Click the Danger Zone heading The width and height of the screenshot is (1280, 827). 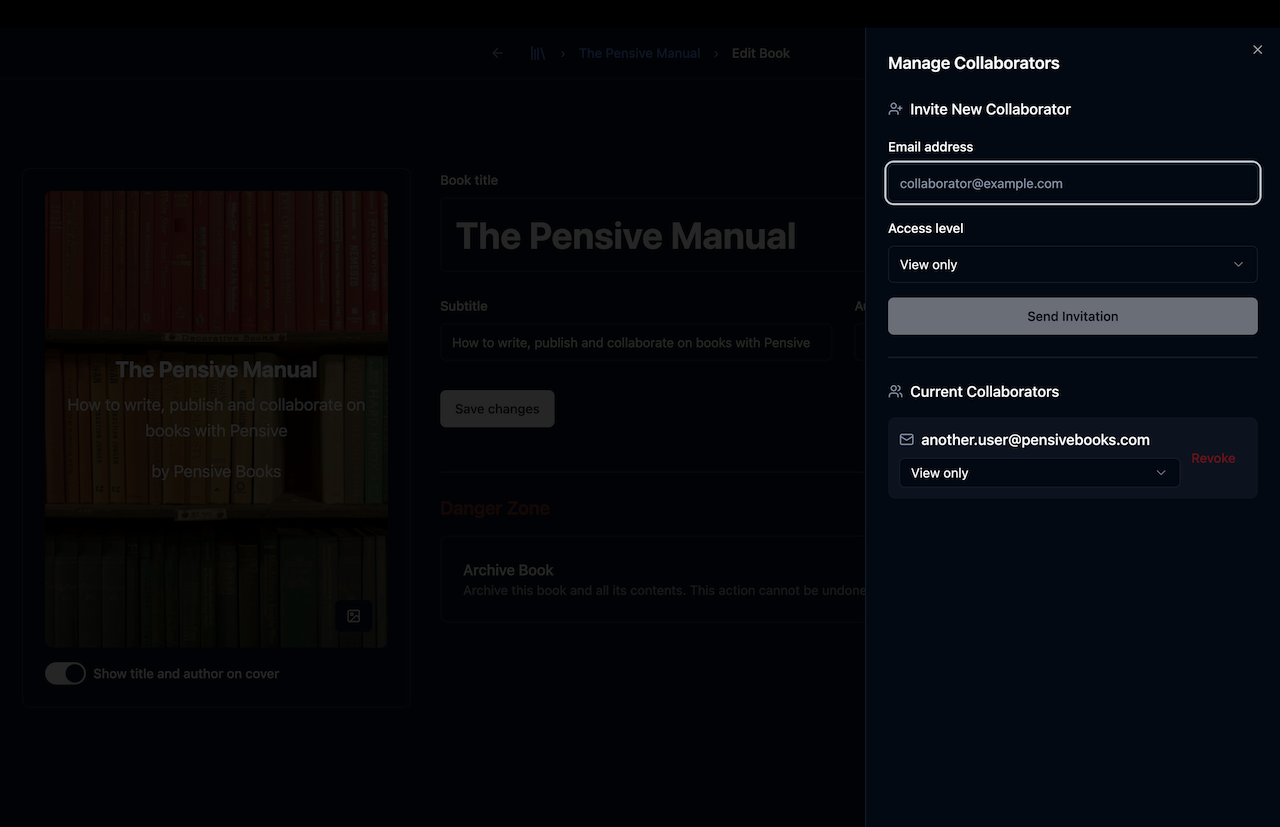click(x=495, y=508)
